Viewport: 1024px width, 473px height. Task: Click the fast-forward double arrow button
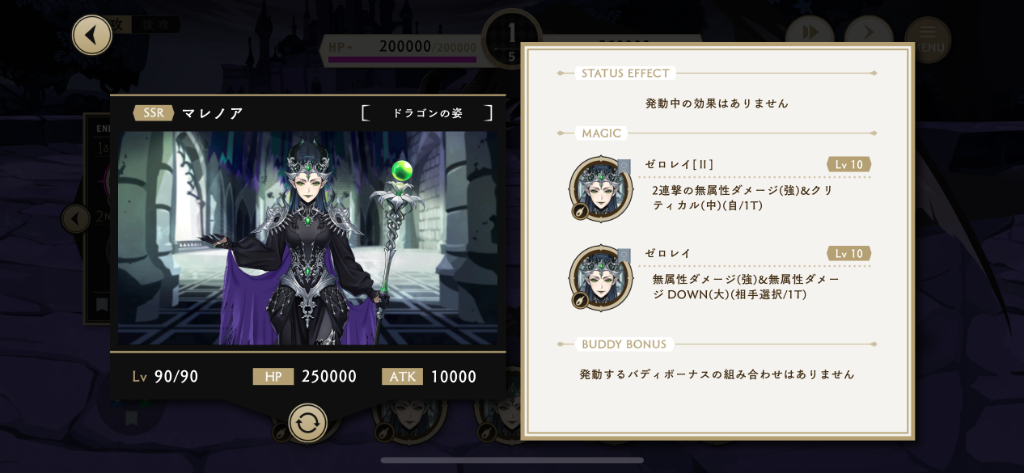click(x=810, y=35)
